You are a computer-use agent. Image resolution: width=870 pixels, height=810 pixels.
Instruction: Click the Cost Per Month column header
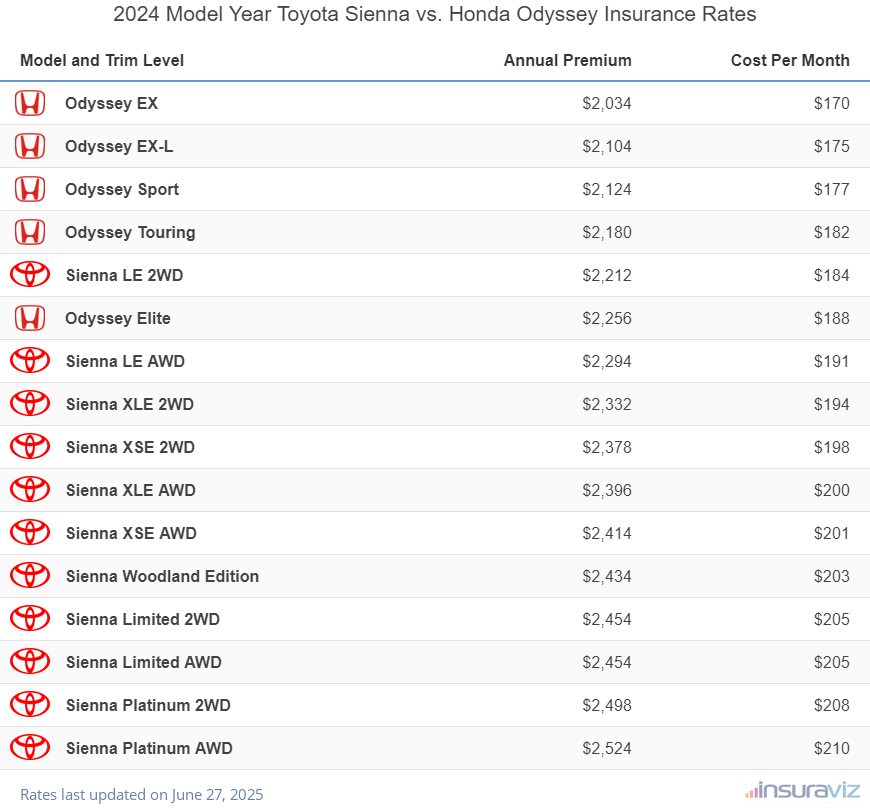click(790, 60)
